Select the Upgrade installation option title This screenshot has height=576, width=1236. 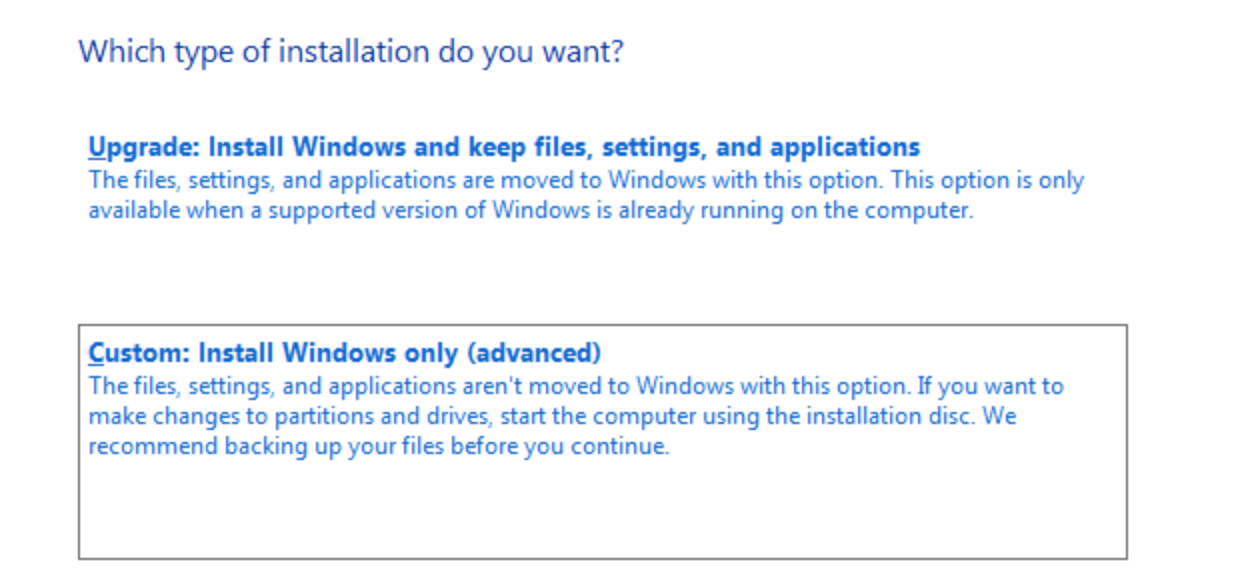(504, 148)
